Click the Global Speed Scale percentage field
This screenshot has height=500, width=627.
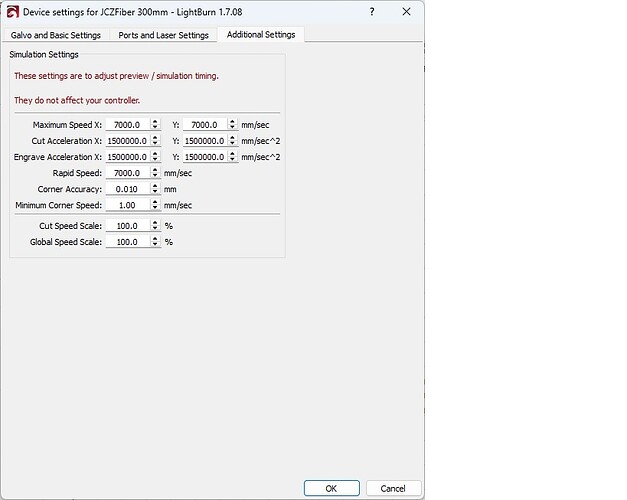(x=126, y=242)
